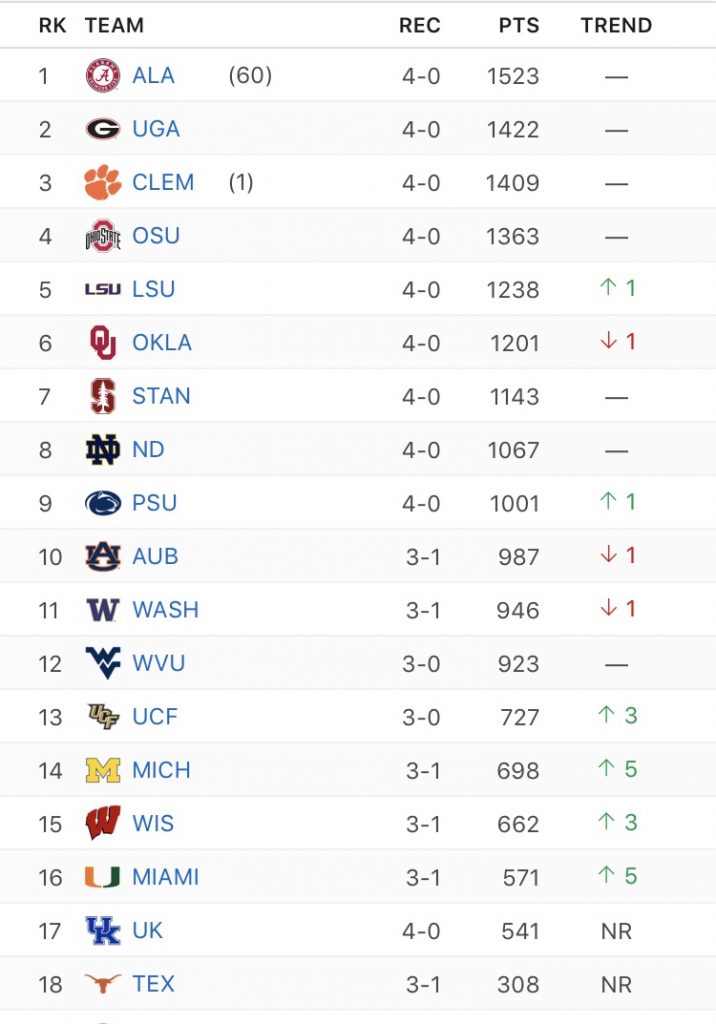Select the Kentucky UK logo icon
This screenshot has width=716, height=1024.
click(103, 930)
